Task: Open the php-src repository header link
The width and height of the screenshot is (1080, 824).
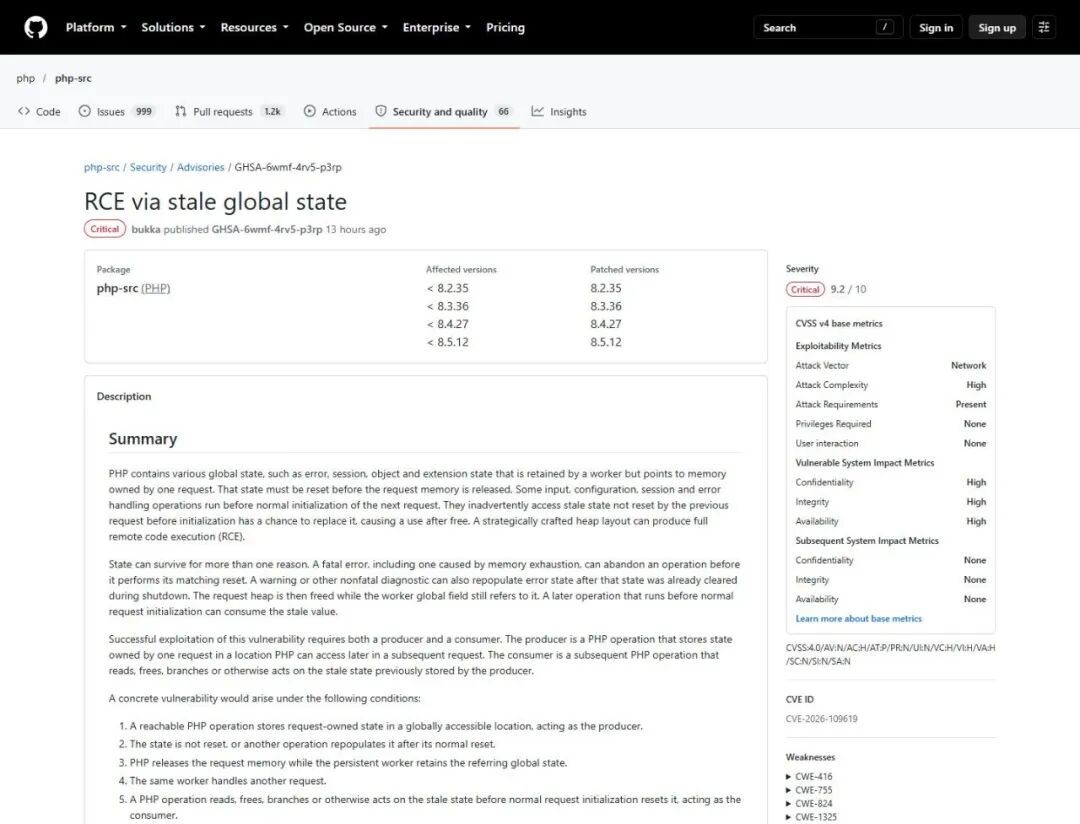Action: (x=73, y=78)
